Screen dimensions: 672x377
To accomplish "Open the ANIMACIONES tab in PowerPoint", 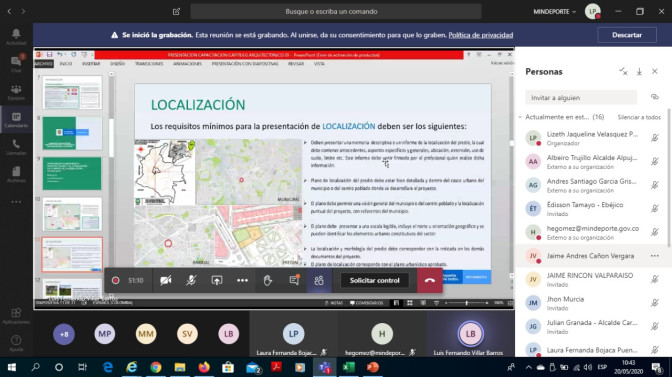I will pos(187,64).
